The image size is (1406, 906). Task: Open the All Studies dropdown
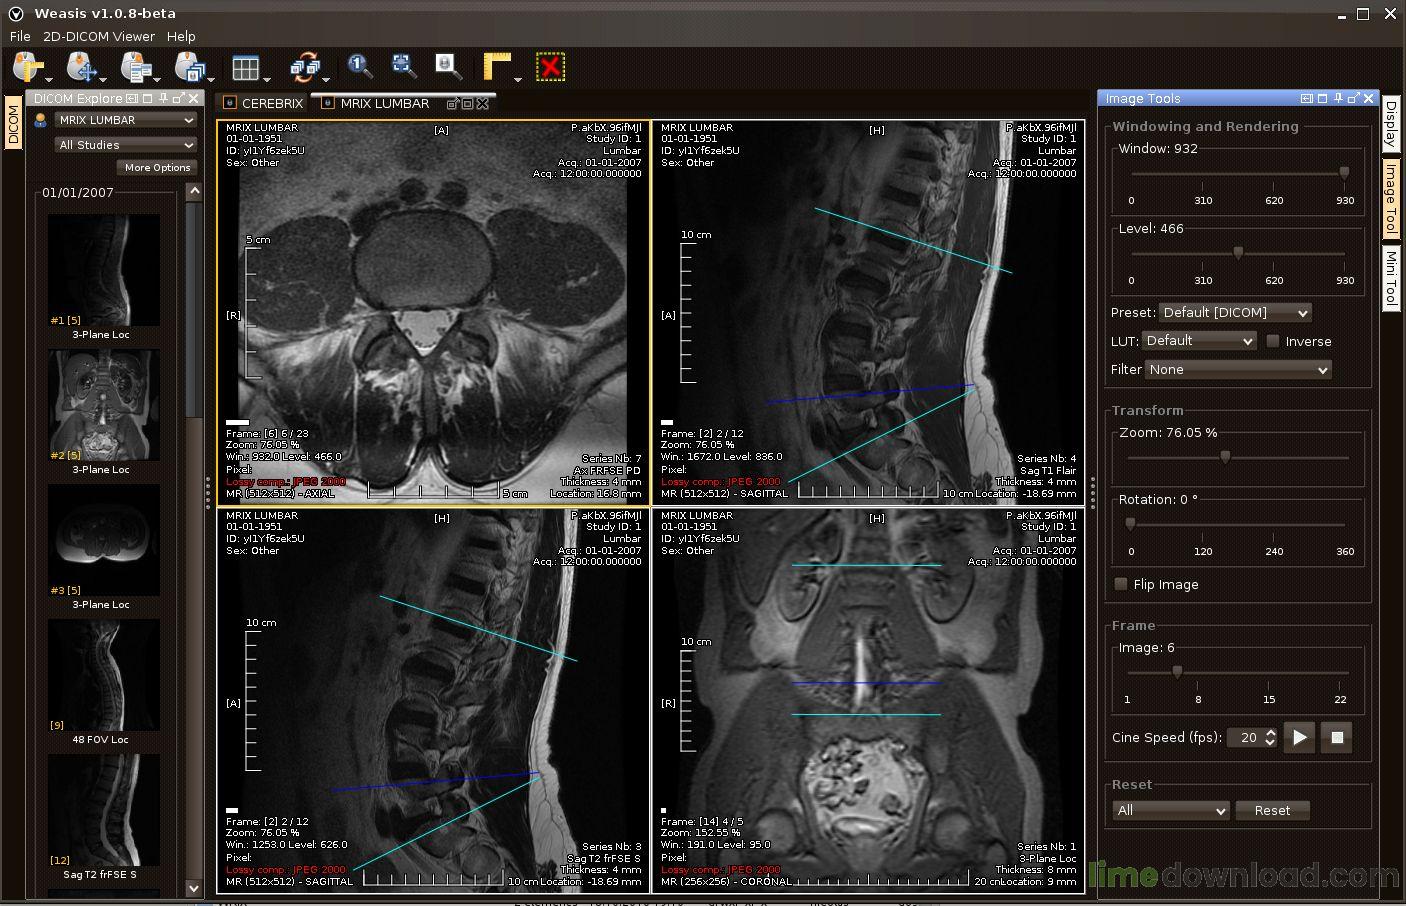coord(126,145)
